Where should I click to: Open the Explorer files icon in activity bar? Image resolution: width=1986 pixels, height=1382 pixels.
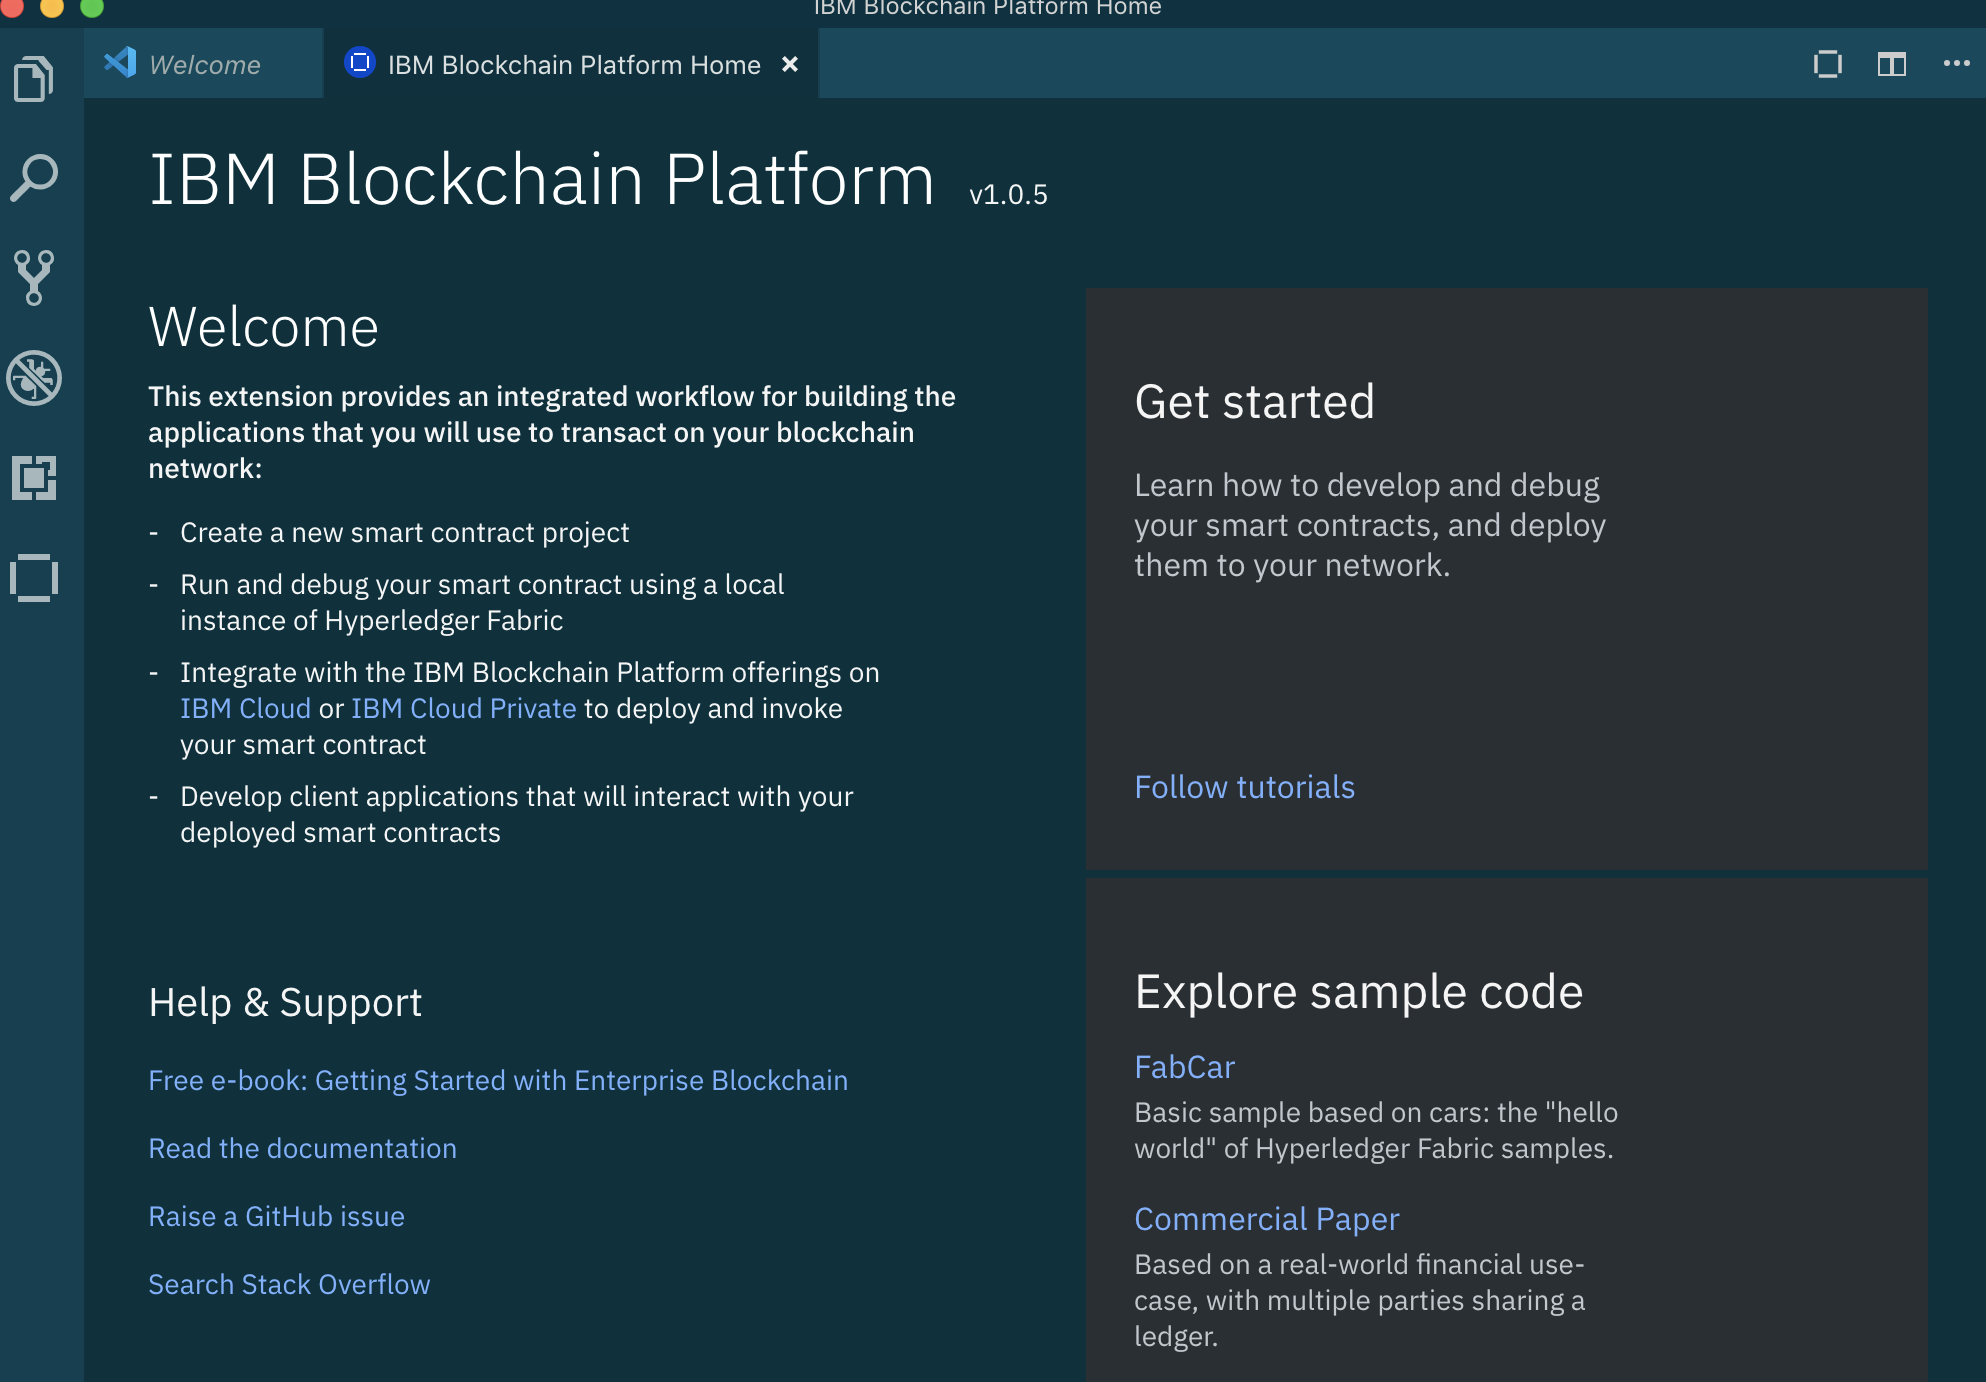(34, 79)
